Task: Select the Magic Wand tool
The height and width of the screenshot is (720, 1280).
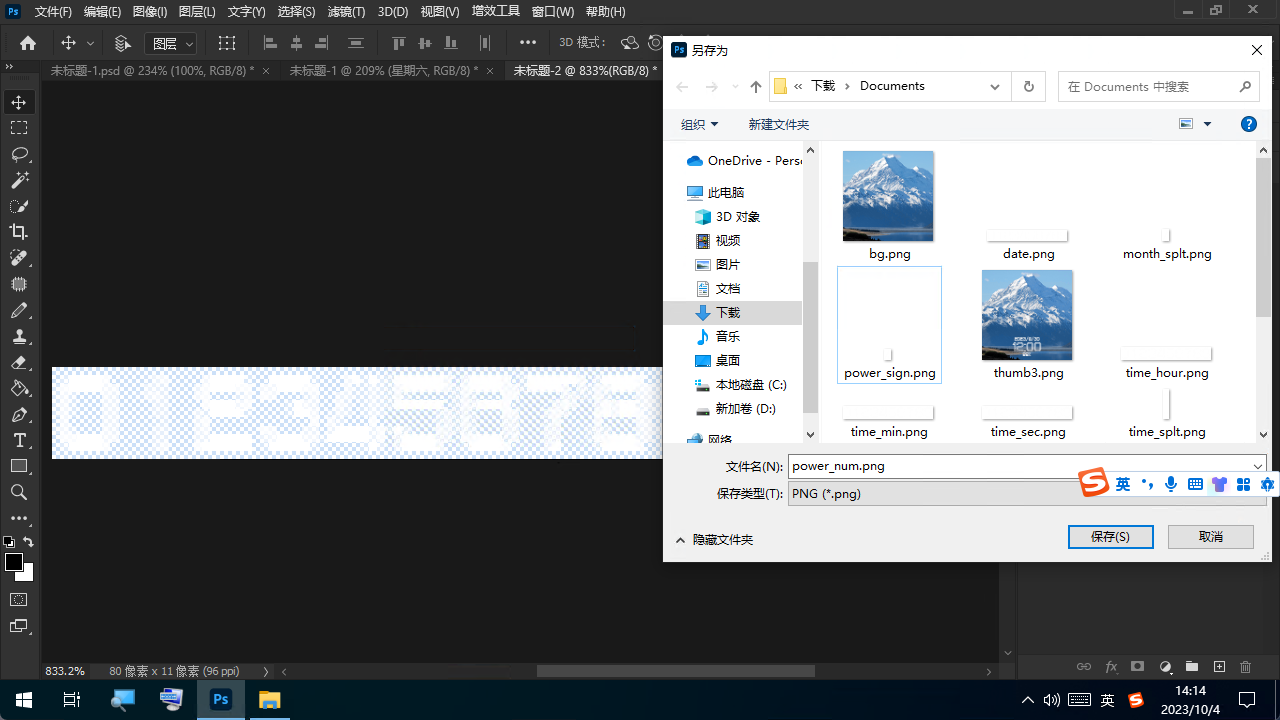Action: point(19,180)
